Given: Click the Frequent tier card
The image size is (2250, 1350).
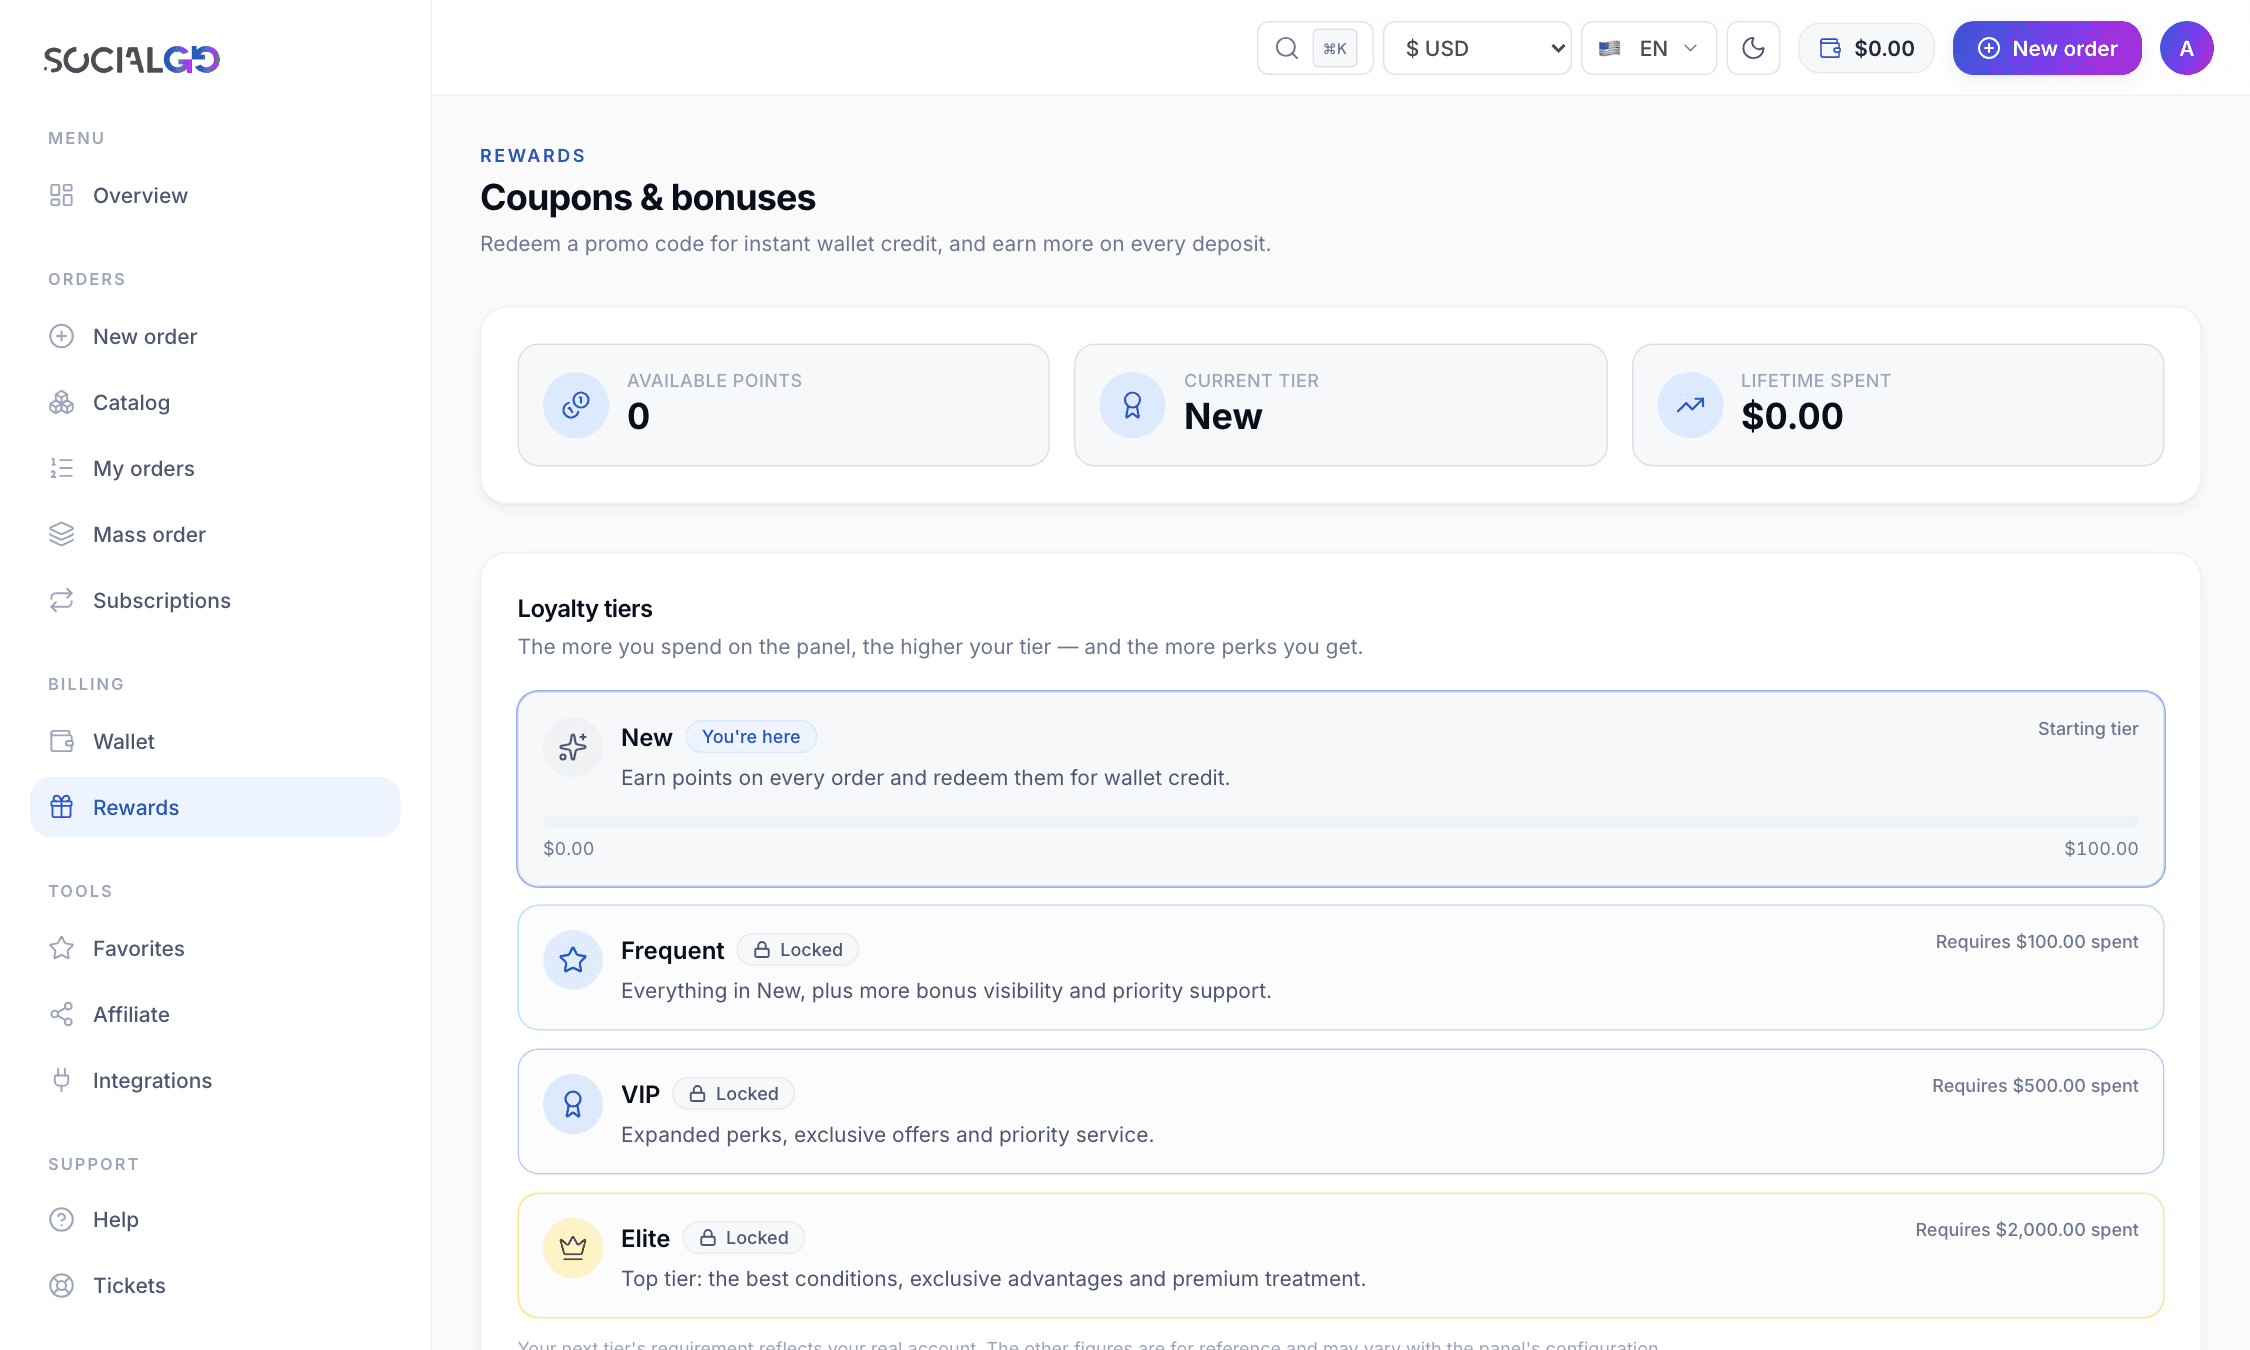Looking at the screenshot, I should 1341,968.
